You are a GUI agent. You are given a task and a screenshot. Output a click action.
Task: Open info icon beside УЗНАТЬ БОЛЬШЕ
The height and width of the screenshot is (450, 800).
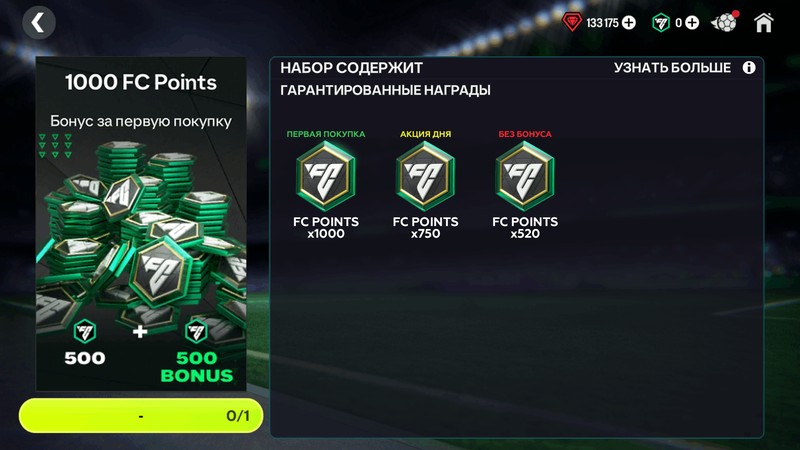point(748,68)
